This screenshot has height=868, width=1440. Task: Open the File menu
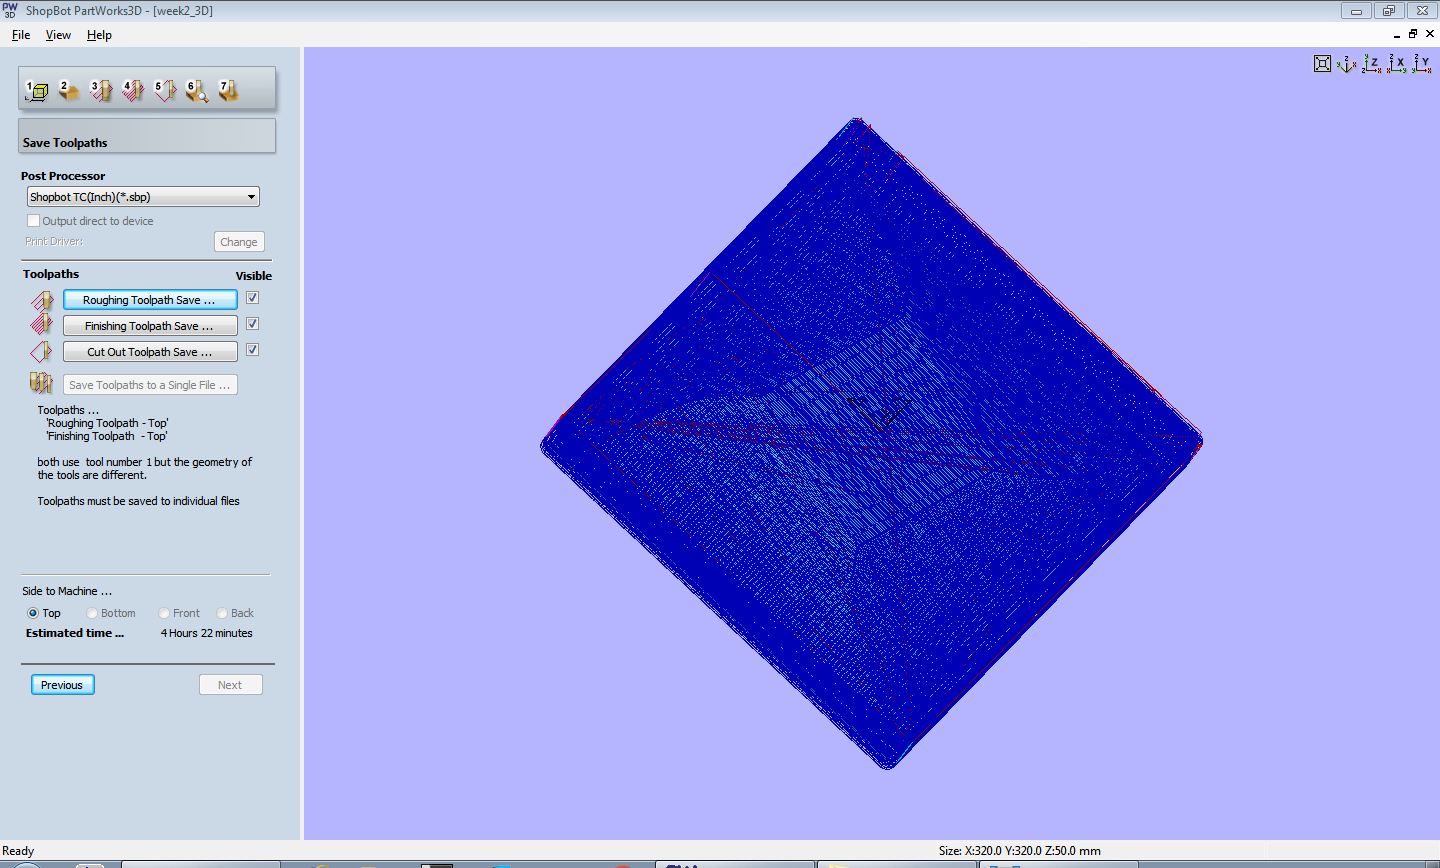tap(21, 34)
